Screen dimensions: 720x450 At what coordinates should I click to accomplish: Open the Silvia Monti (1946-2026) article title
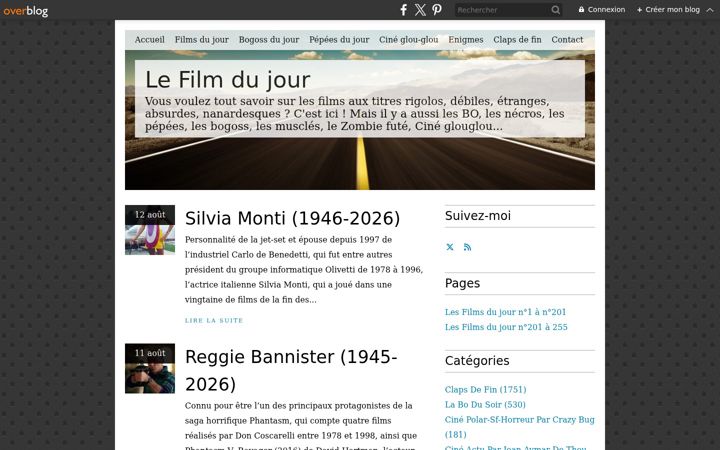click(x=292, y=218)
